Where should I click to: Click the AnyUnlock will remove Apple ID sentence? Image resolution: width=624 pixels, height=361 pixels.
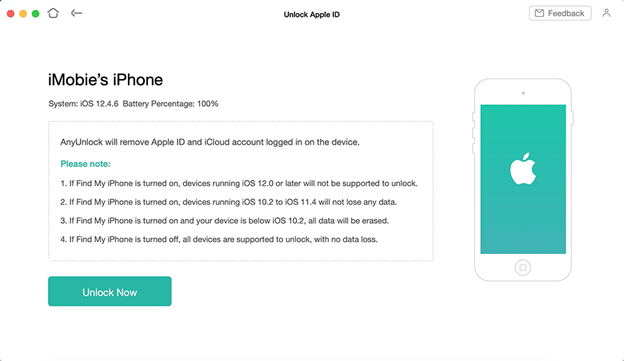click(x=210, y=142)
